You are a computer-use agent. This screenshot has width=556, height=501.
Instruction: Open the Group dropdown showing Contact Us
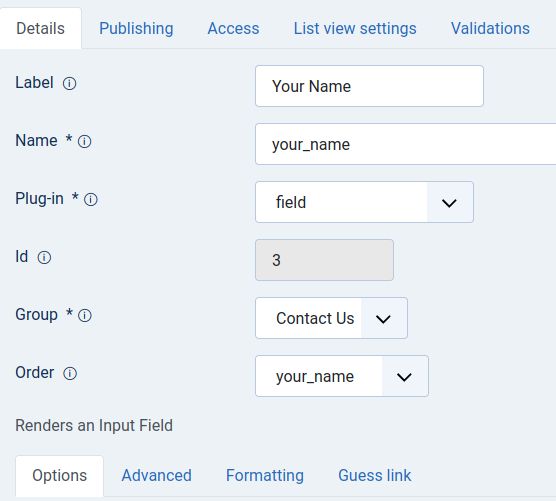pos(331,318)
